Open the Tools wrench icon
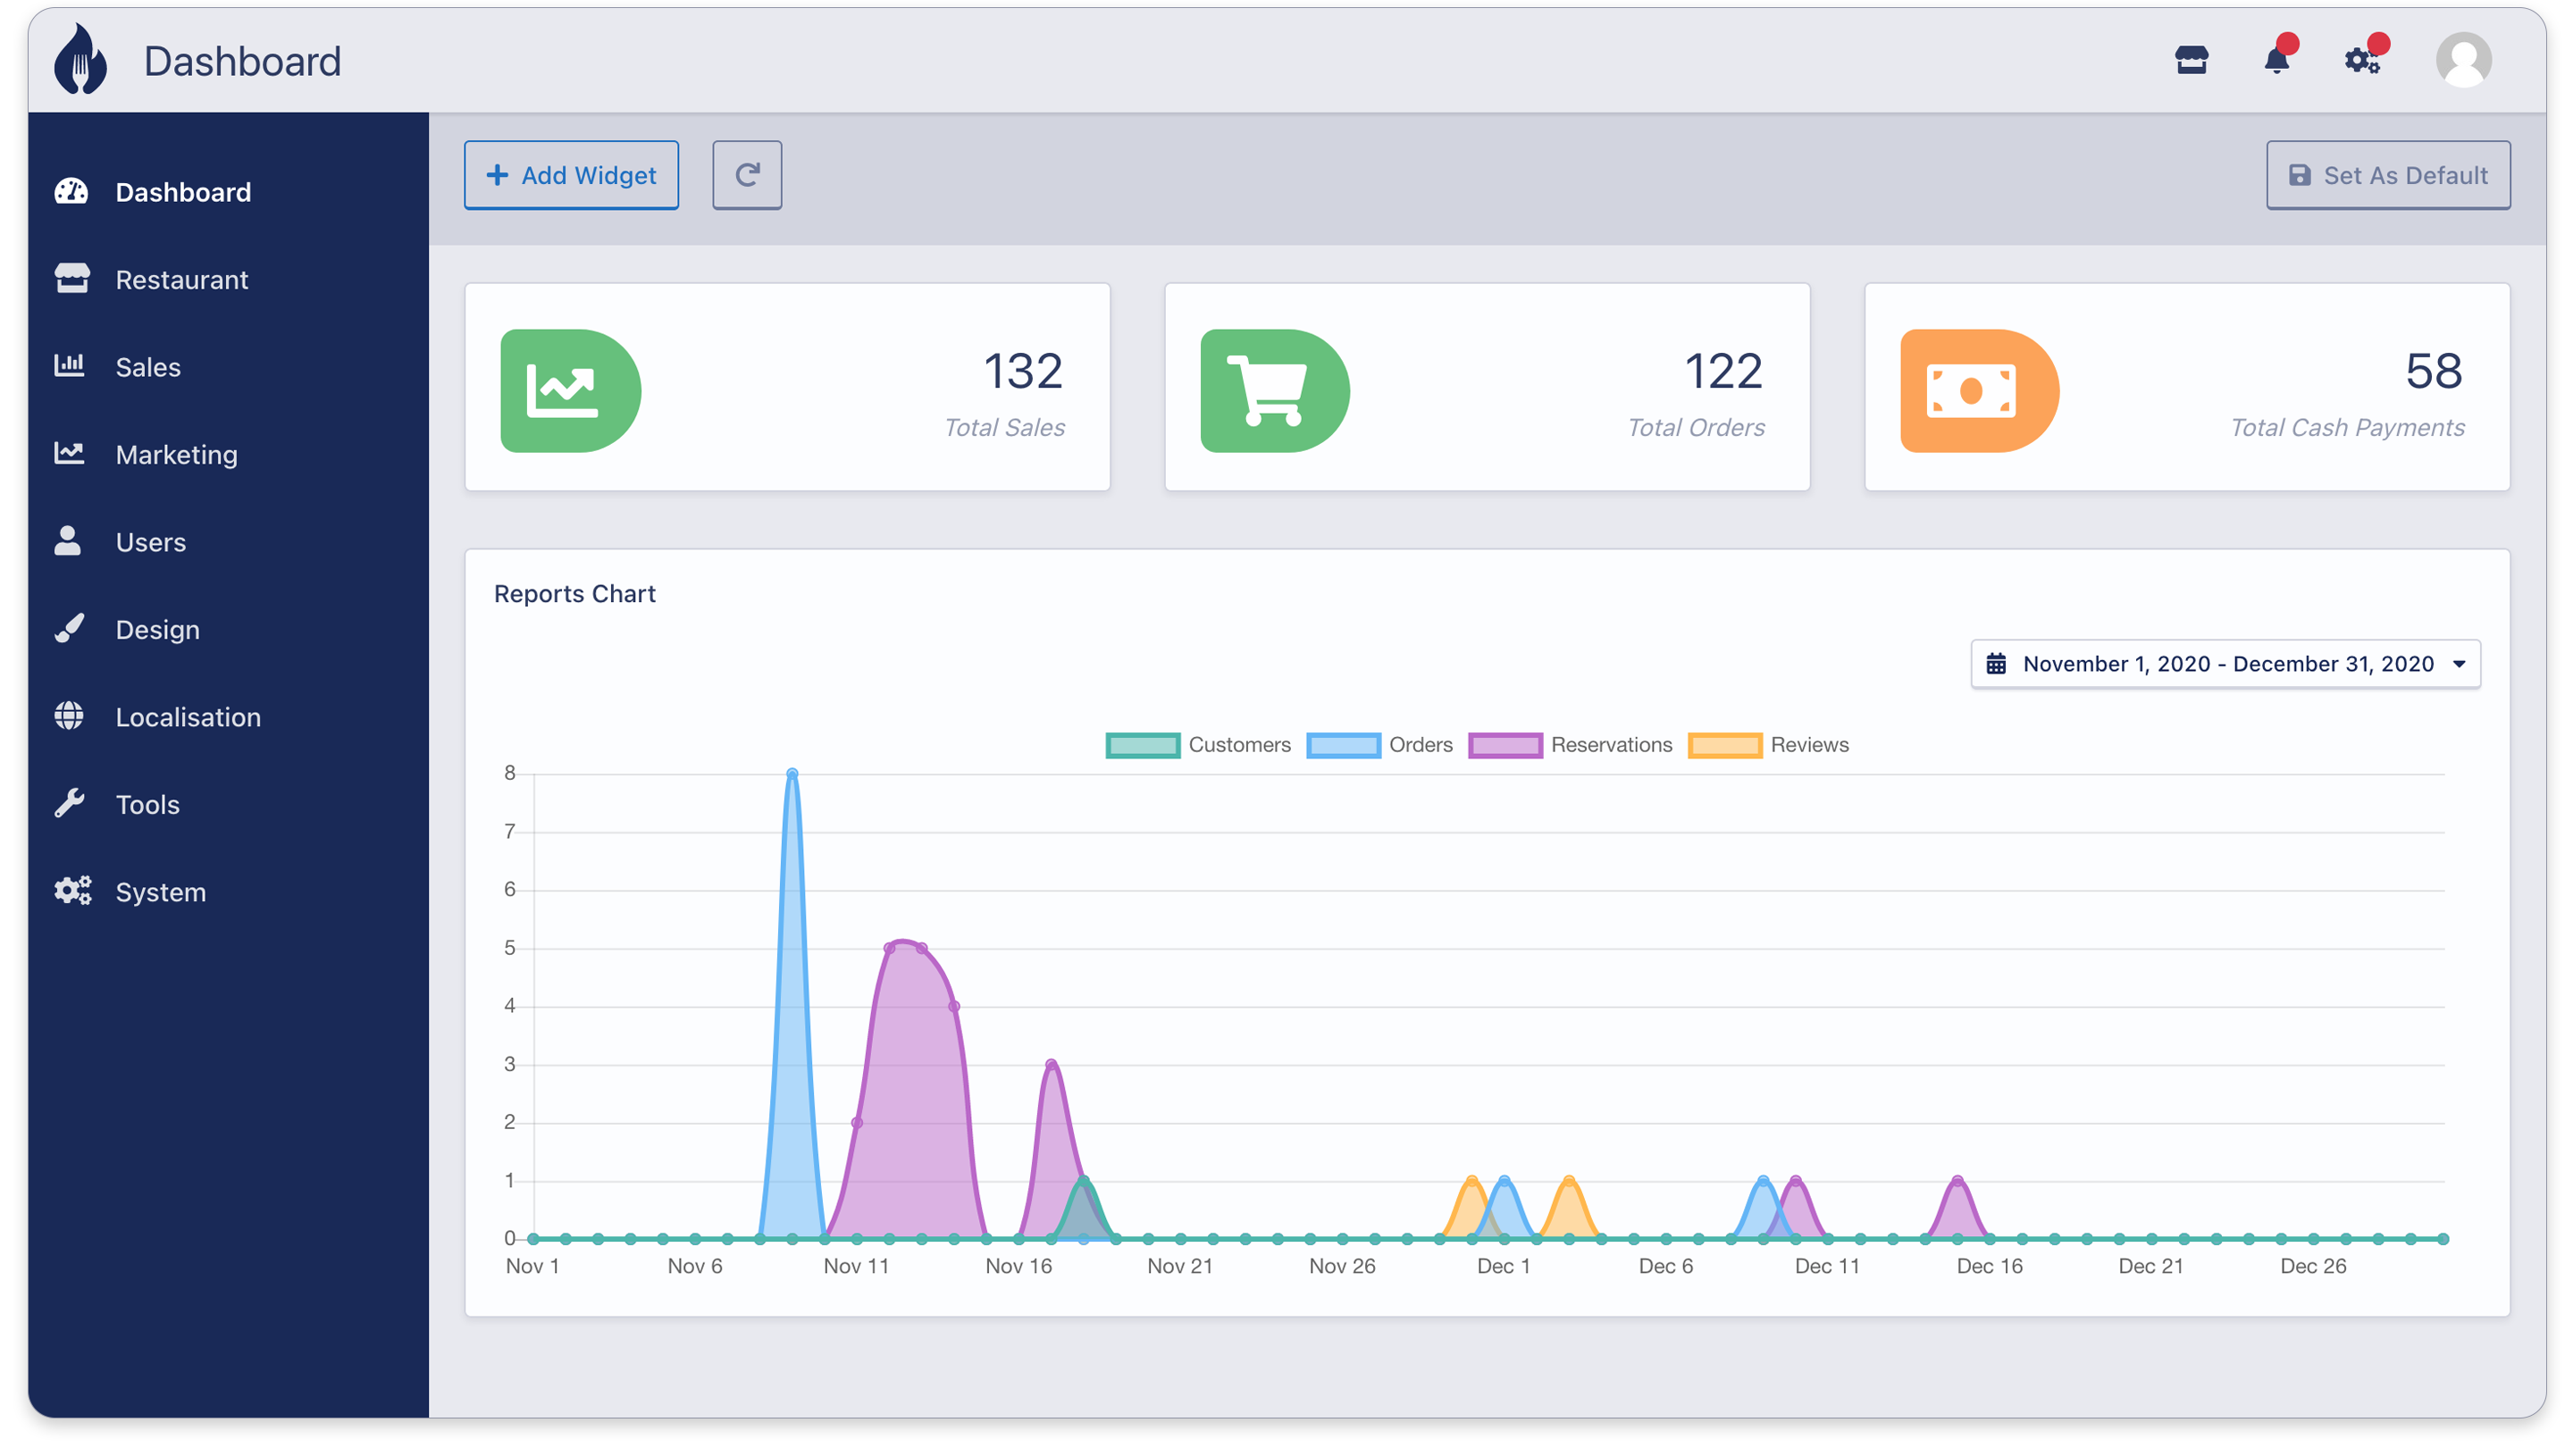This screenshot has width=2573, height=1456. pyautogui.click(x=68, y=803)
